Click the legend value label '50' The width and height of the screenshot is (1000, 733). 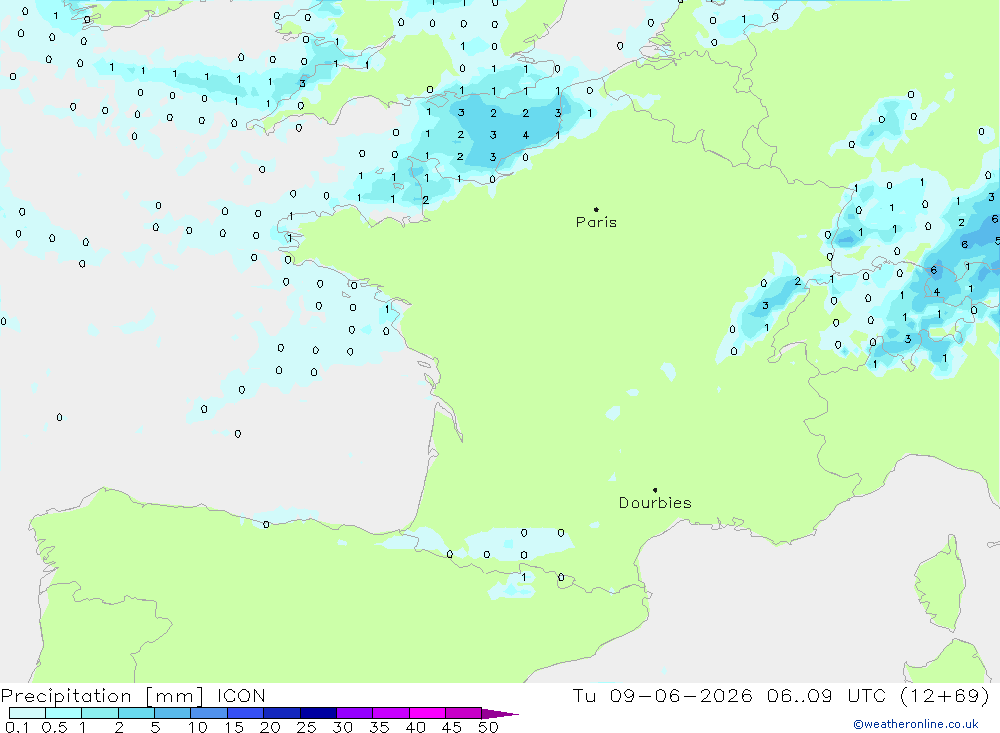(x=488, y=727)
